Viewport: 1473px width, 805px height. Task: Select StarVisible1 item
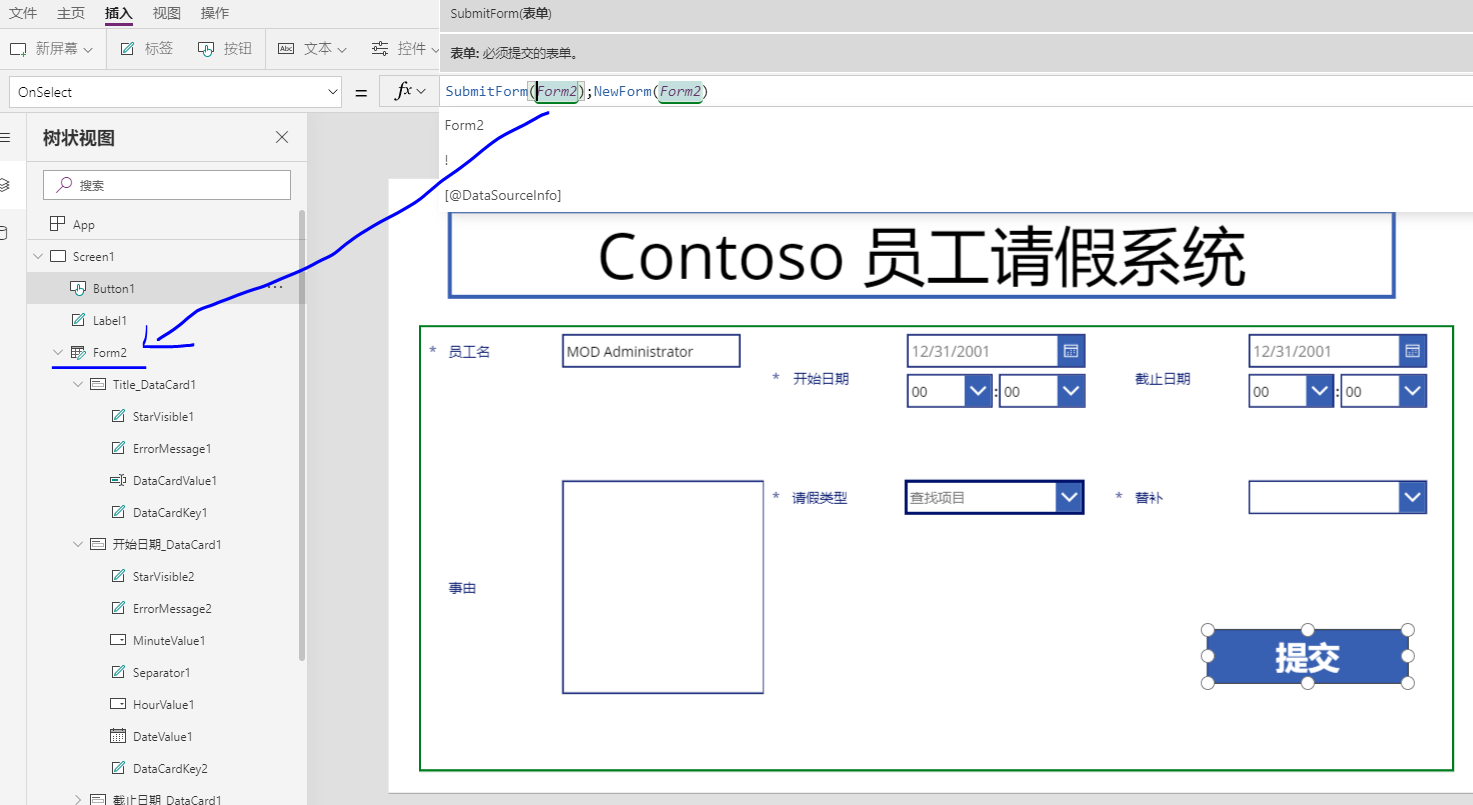[163, 417]
